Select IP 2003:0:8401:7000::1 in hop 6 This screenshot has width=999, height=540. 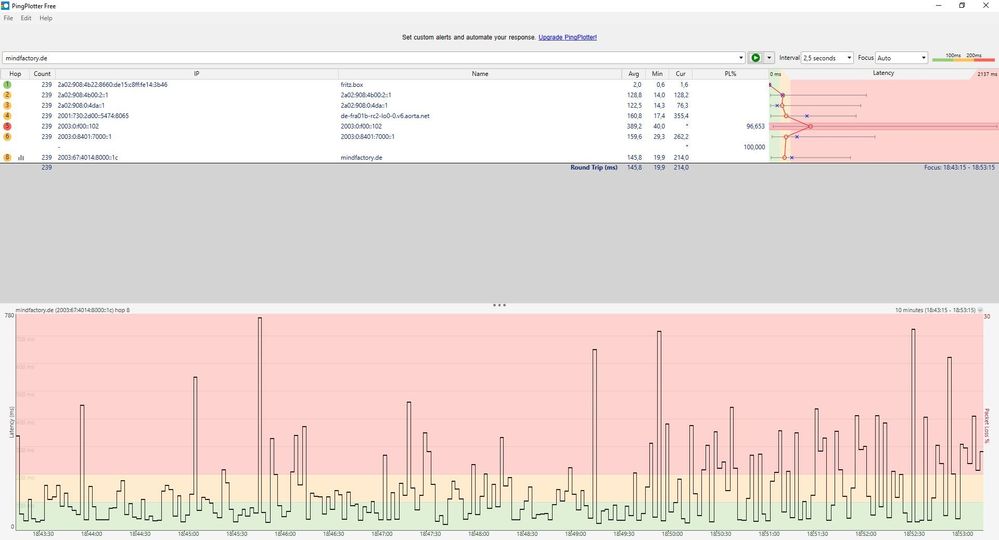pyautogui.click(x=85, y=136)
